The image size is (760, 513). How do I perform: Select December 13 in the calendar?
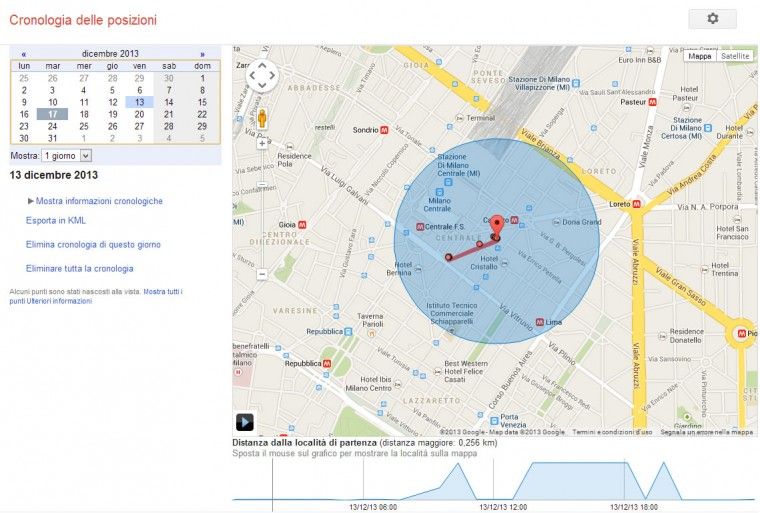click(140, 102)
